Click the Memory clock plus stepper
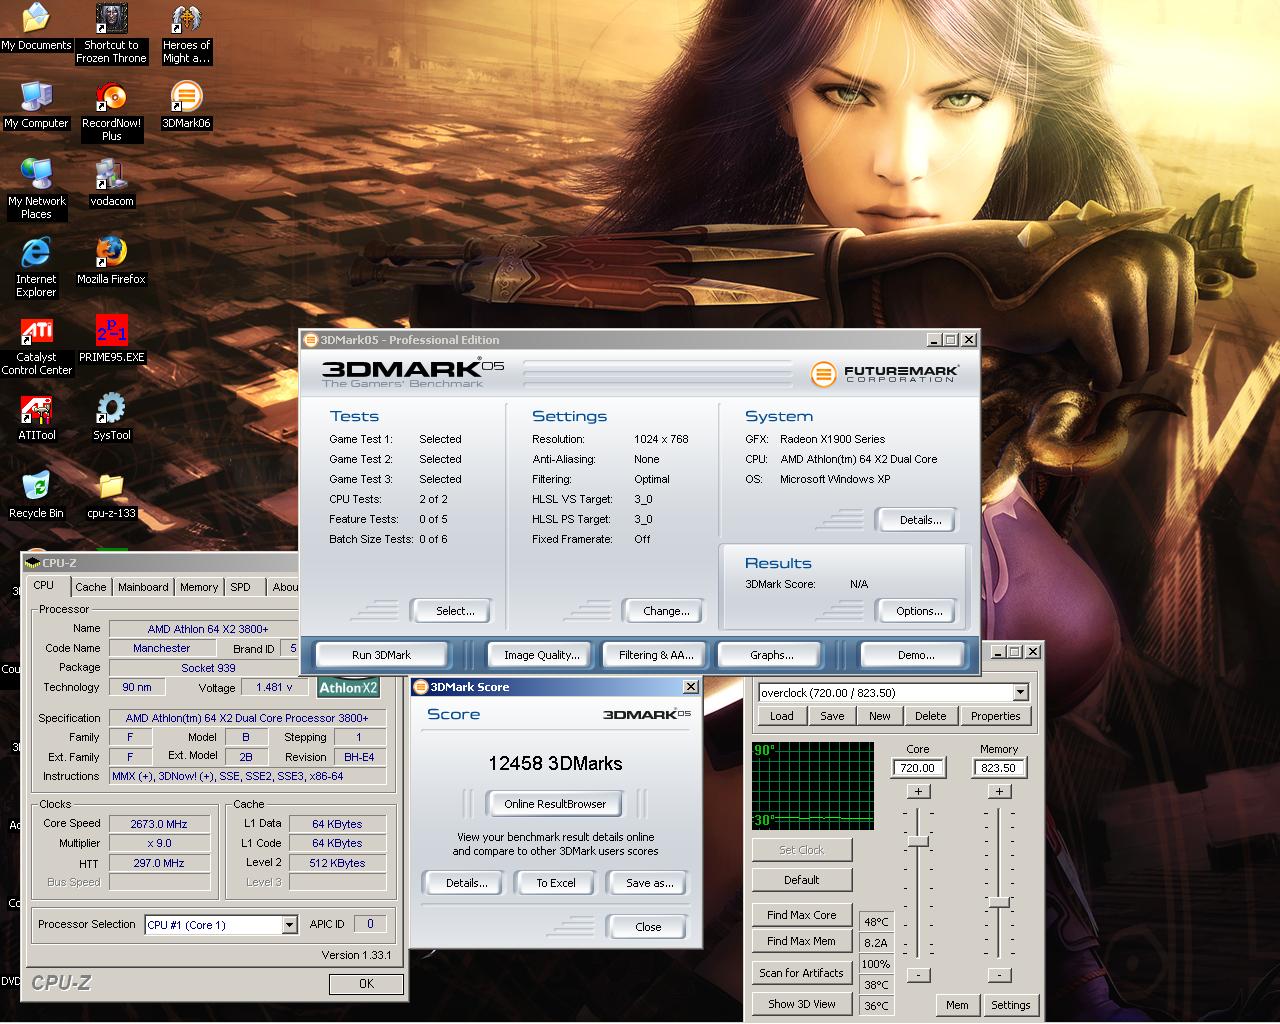Screen dimensions: 1280x1024 (x=998, y=791)
